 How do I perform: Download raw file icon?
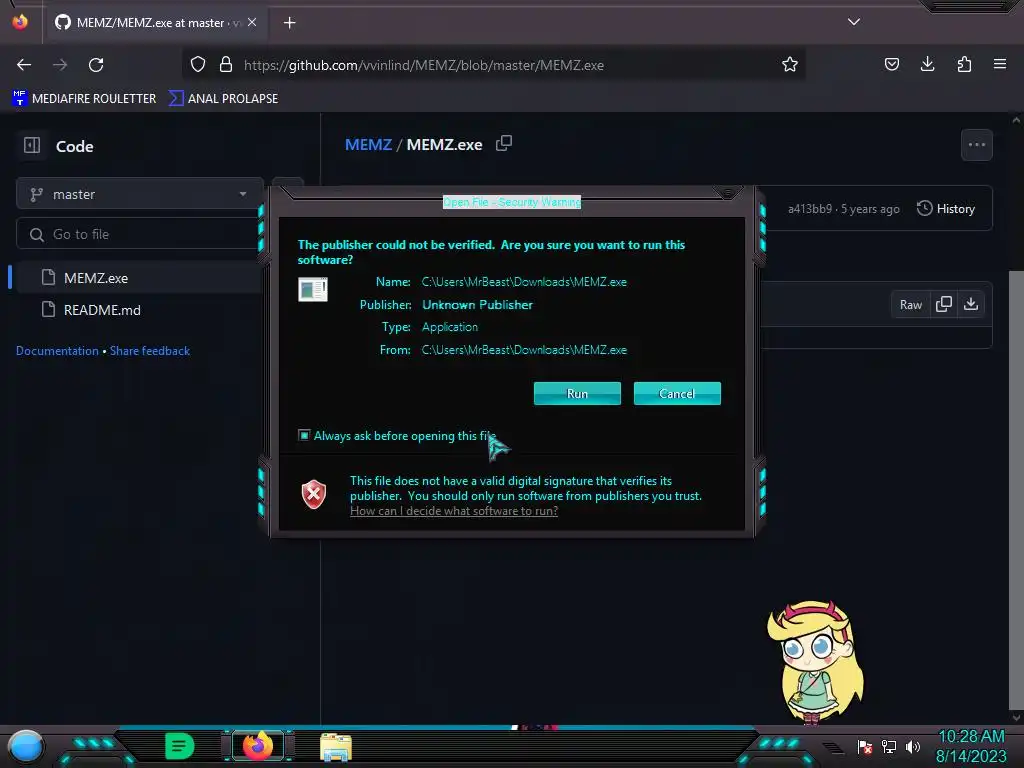click(x=971, y=304)
